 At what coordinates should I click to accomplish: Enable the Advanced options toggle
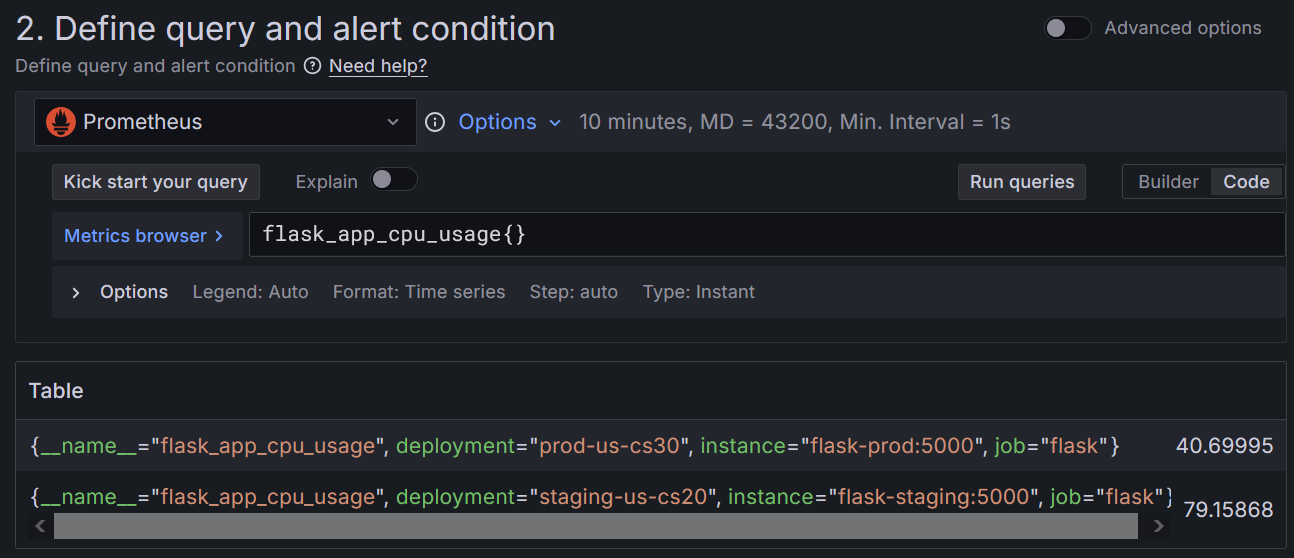click(x=1067, y=28)
